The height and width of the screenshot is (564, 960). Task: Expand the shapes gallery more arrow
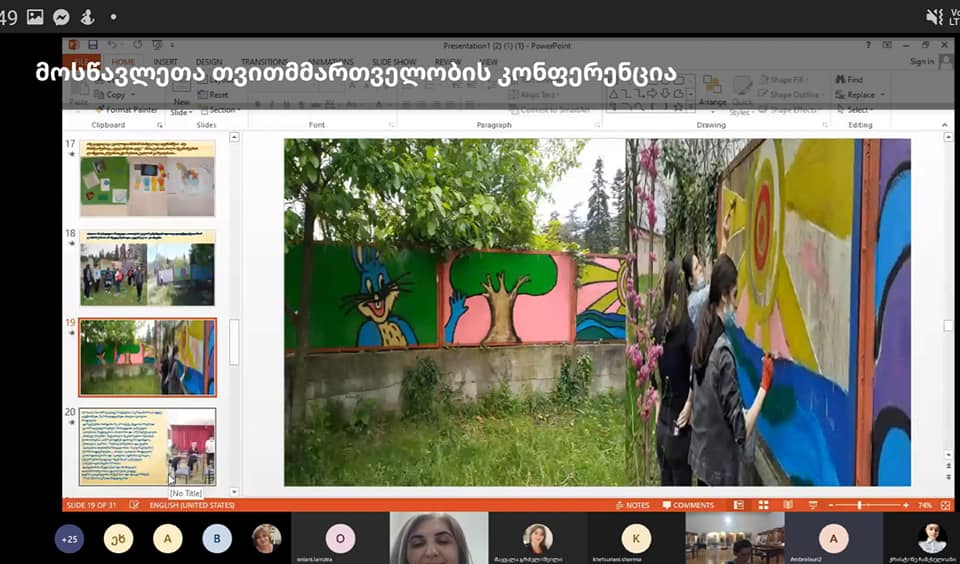click(x=691, y=107)
